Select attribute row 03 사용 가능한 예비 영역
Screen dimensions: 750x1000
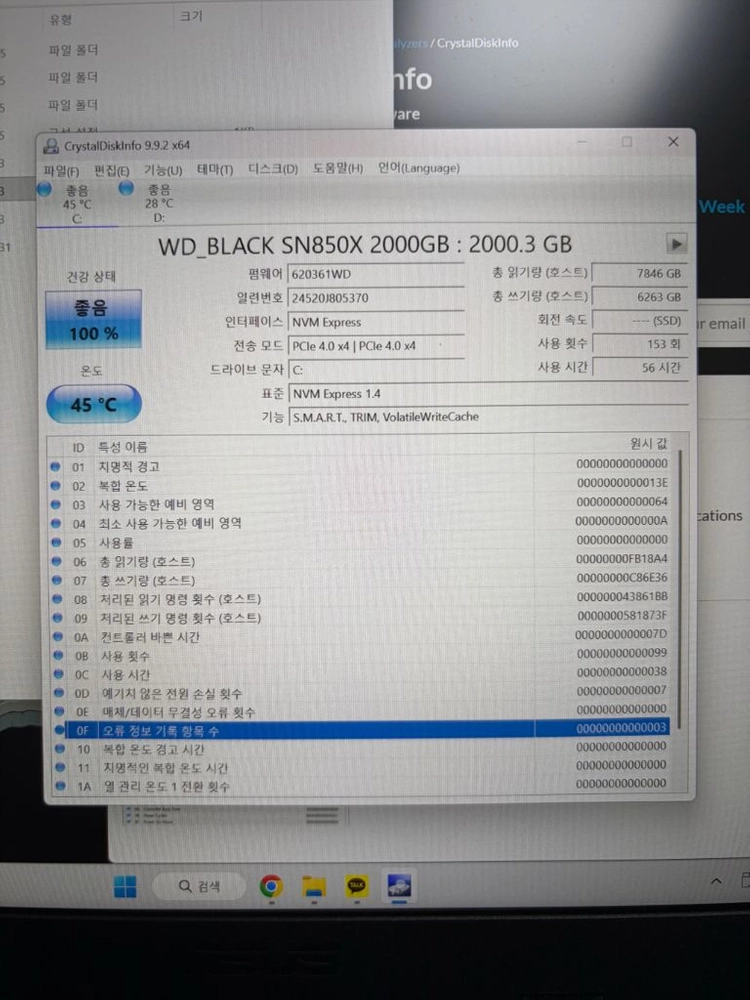click(359, 504)
